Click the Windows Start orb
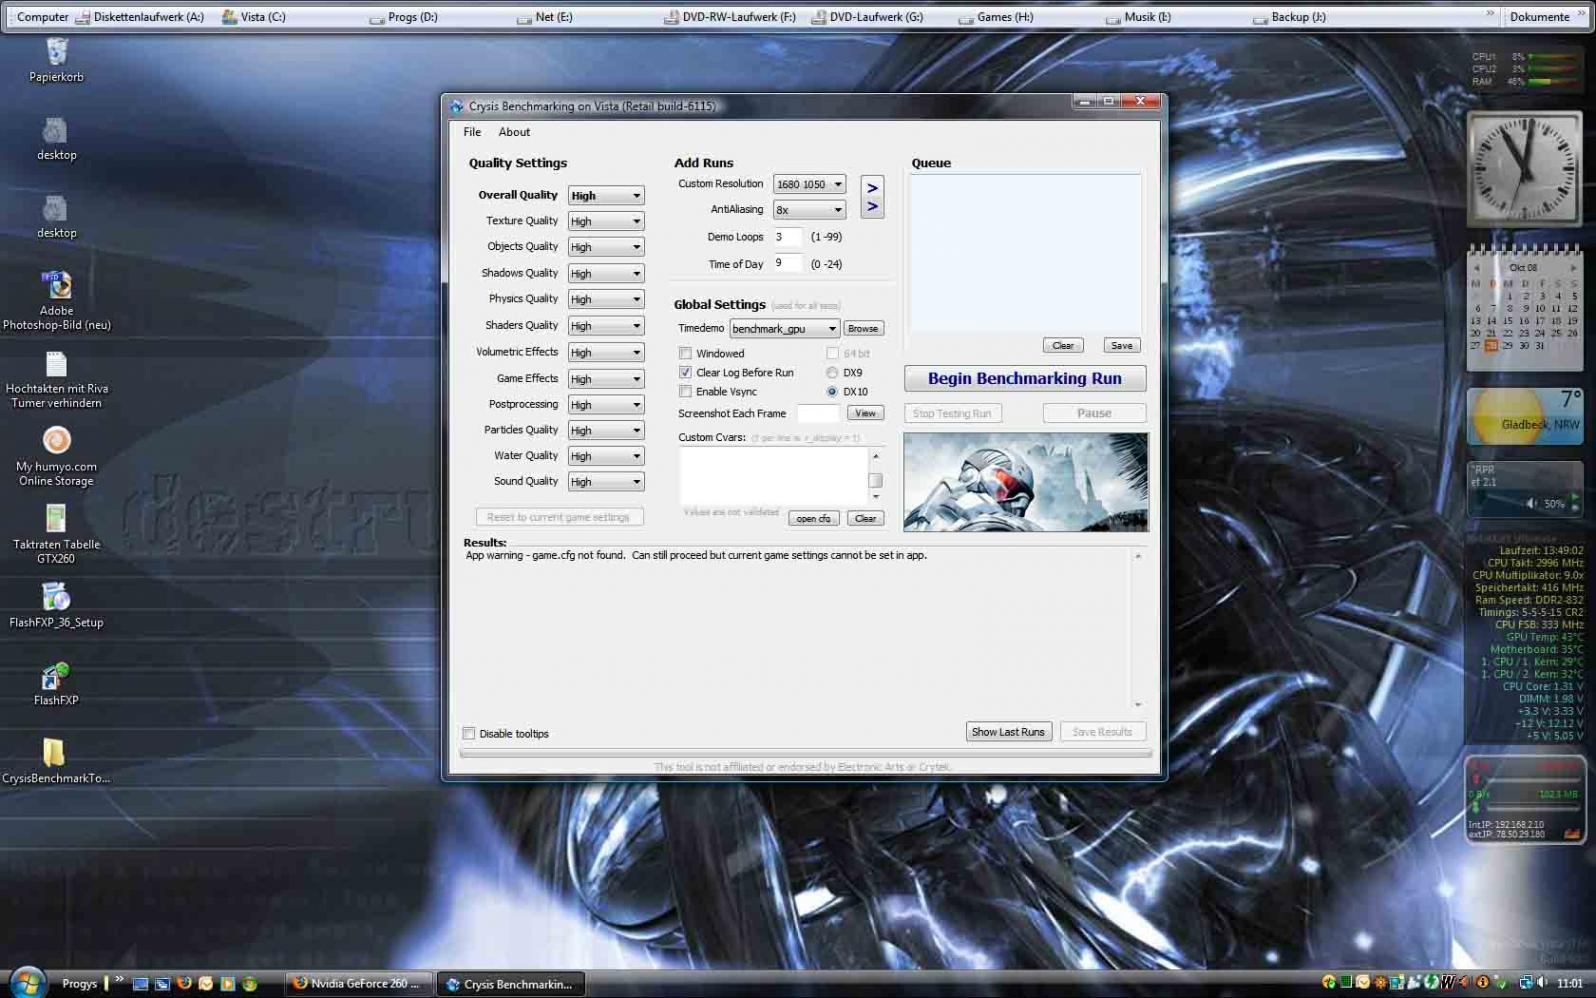Image resolution: width=1596 pixels, height=998 pixels. (x=26, y=982)
